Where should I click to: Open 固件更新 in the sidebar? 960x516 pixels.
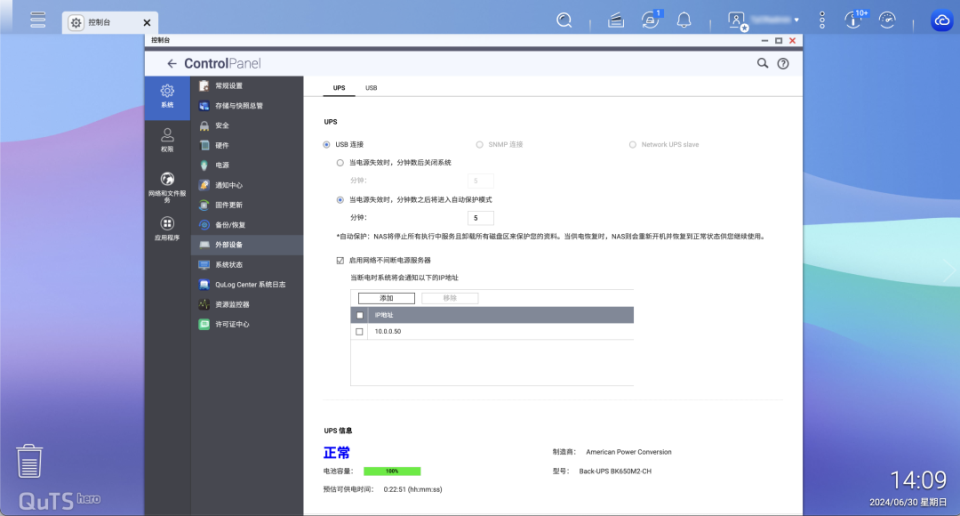[247, 205]
